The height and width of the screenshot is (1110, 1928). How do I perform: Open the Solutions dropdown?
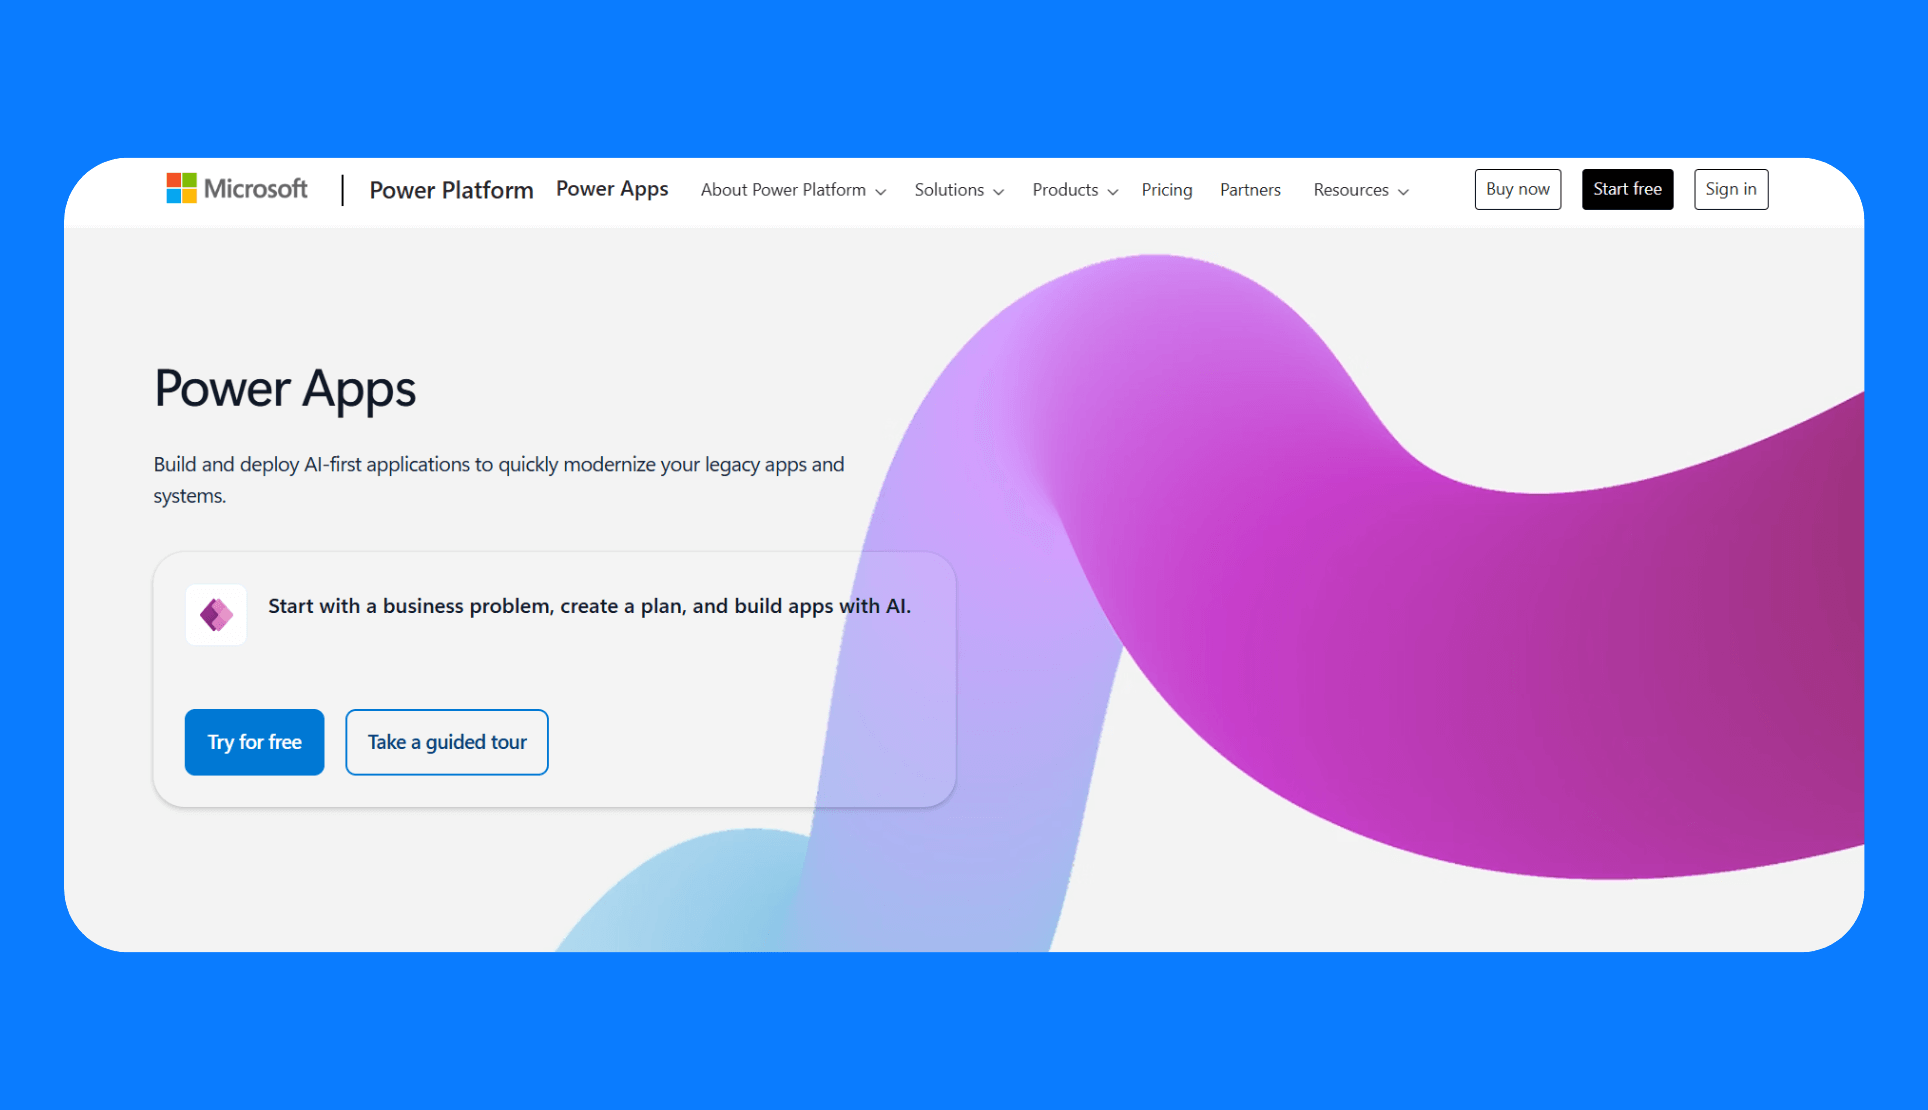949,190
